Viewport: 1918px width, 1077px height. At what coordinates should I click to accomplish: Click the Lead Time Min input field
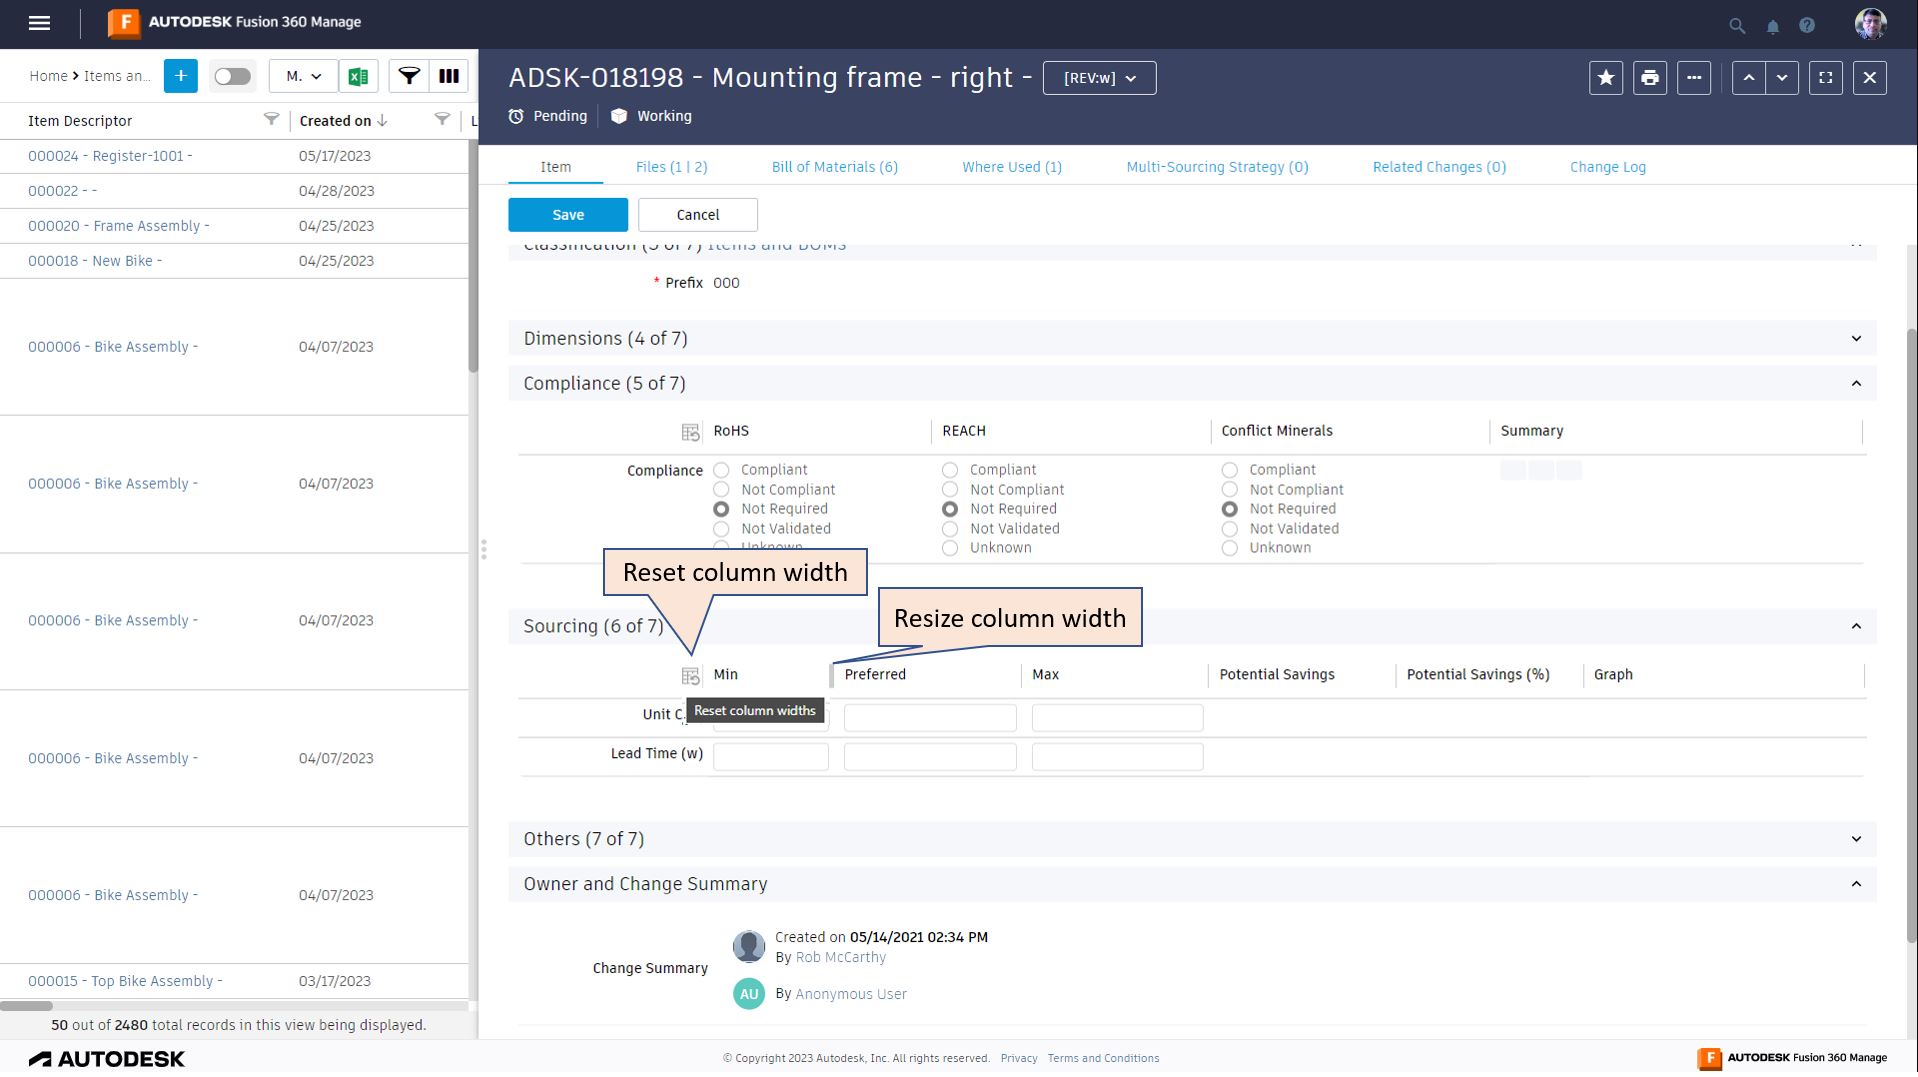pos(771,758)
